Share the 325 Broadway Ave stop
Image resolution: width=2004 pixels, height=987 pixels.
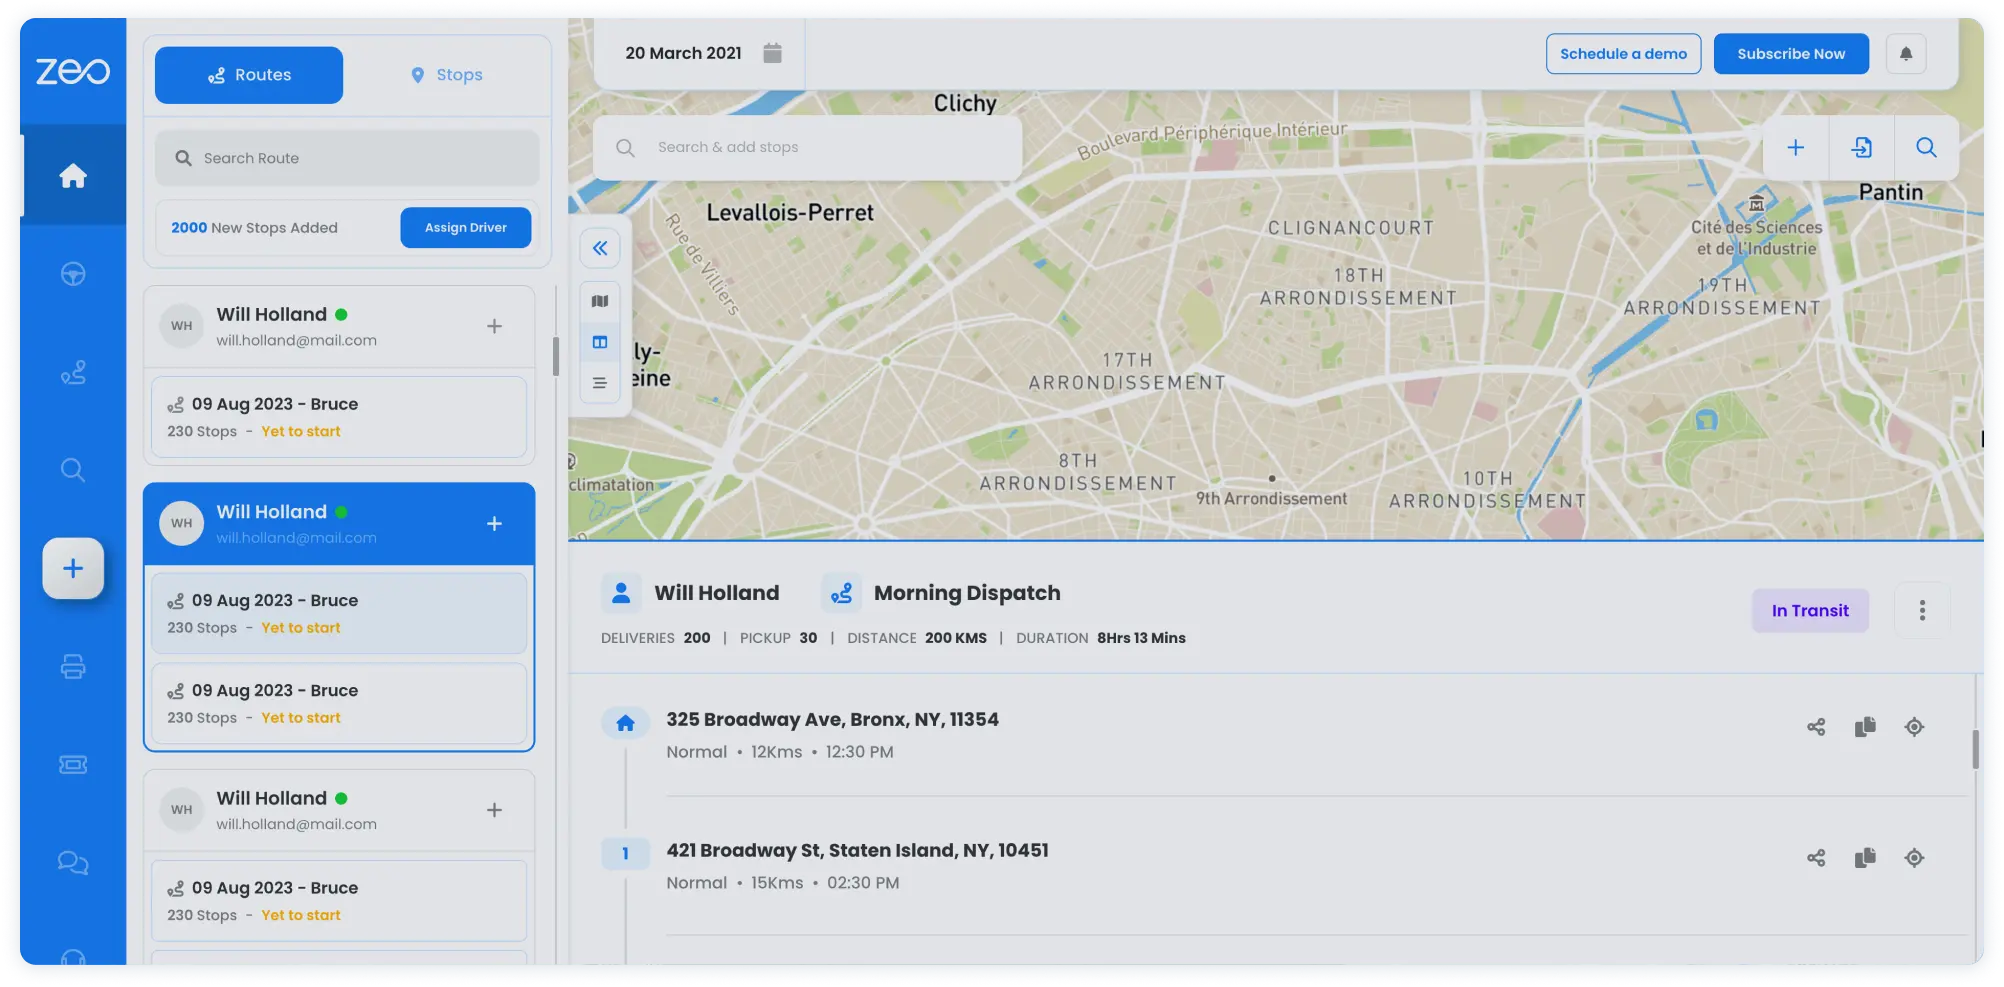[1816, 727]
